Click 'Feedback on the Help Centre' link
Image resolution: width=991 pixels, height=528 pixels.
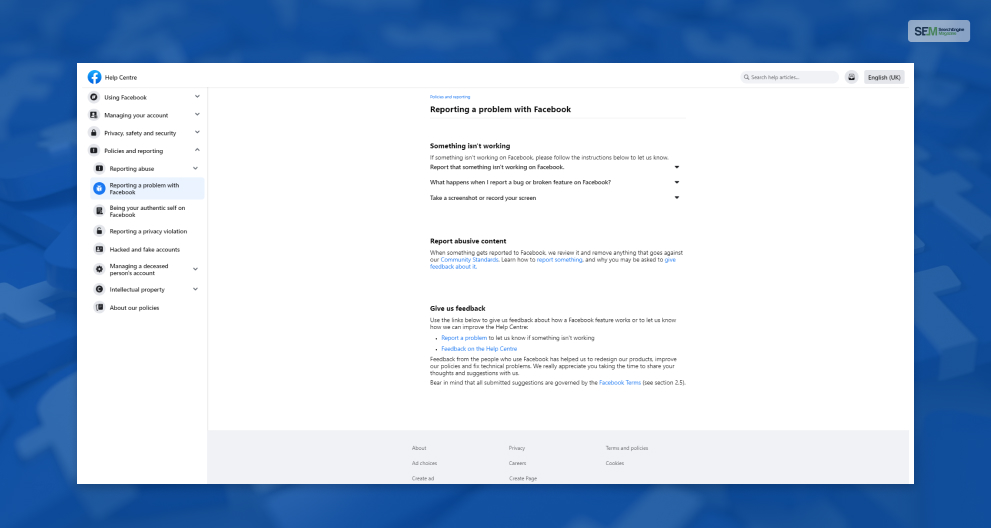click(479, 348)
